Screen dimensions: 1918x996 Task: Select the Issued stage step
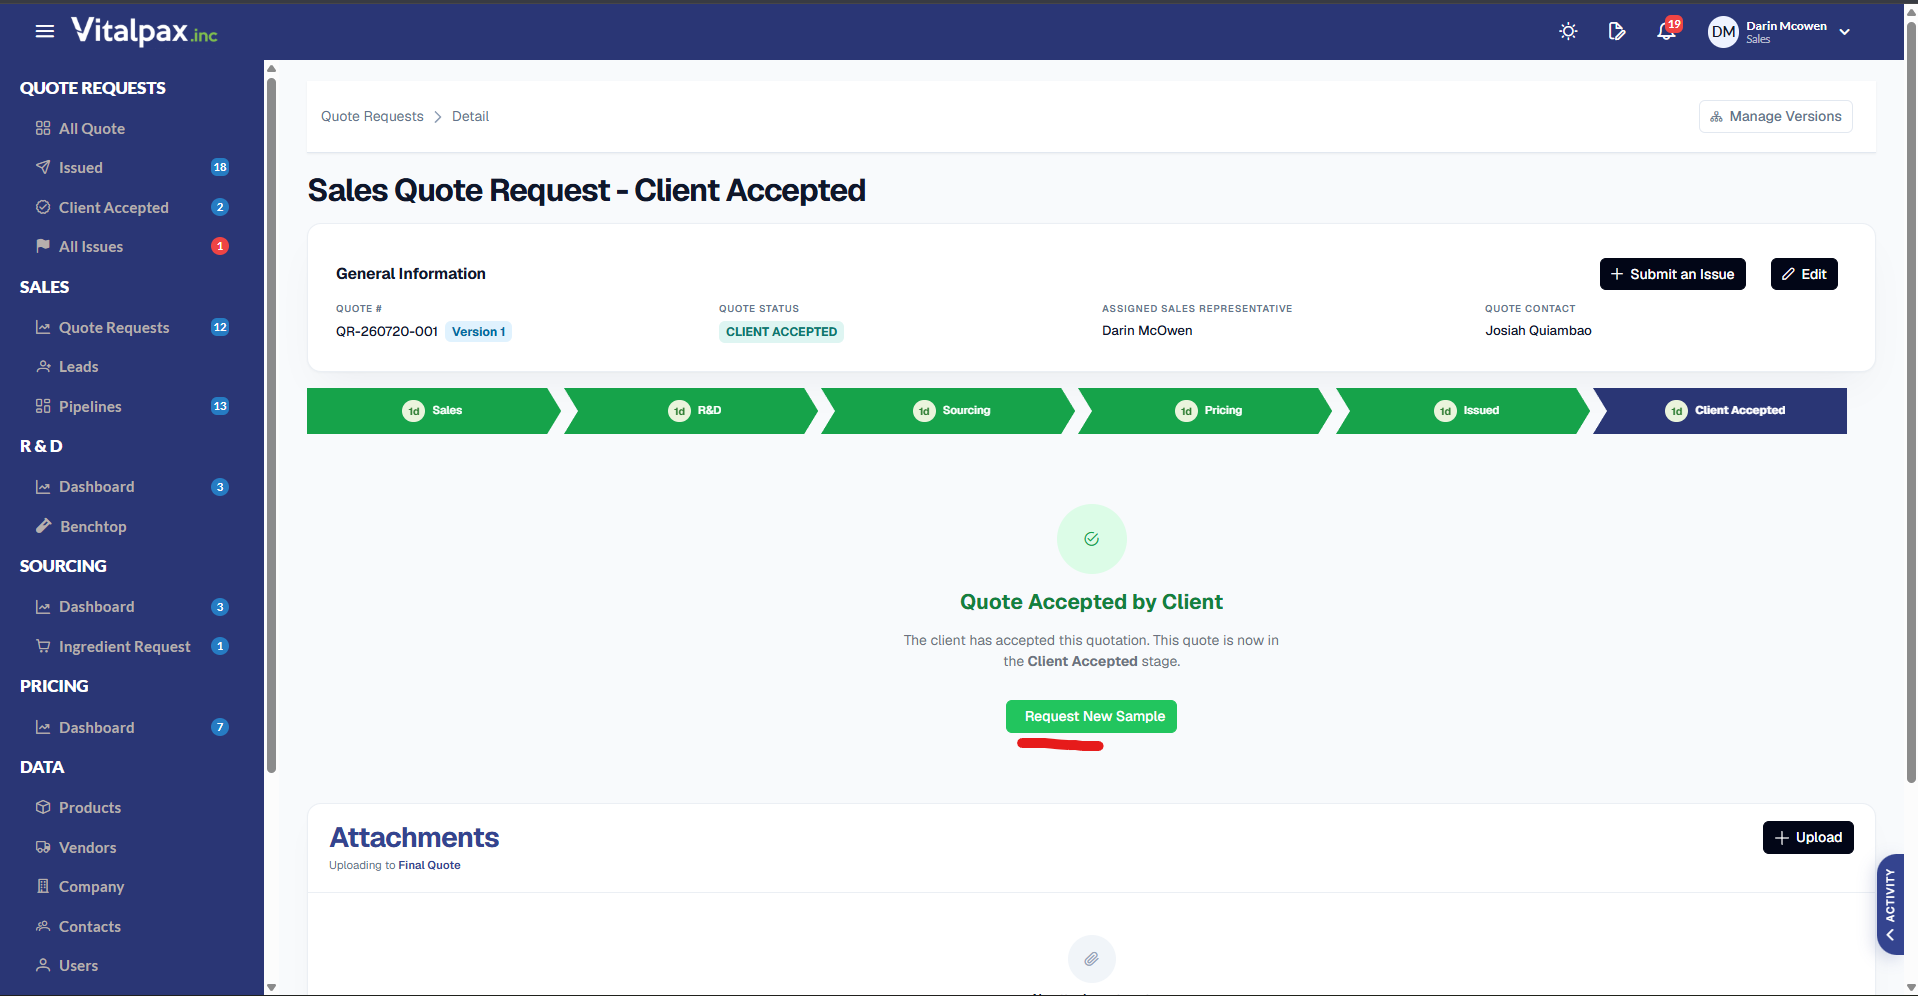pyautogui.click(x=1464, y=411)
